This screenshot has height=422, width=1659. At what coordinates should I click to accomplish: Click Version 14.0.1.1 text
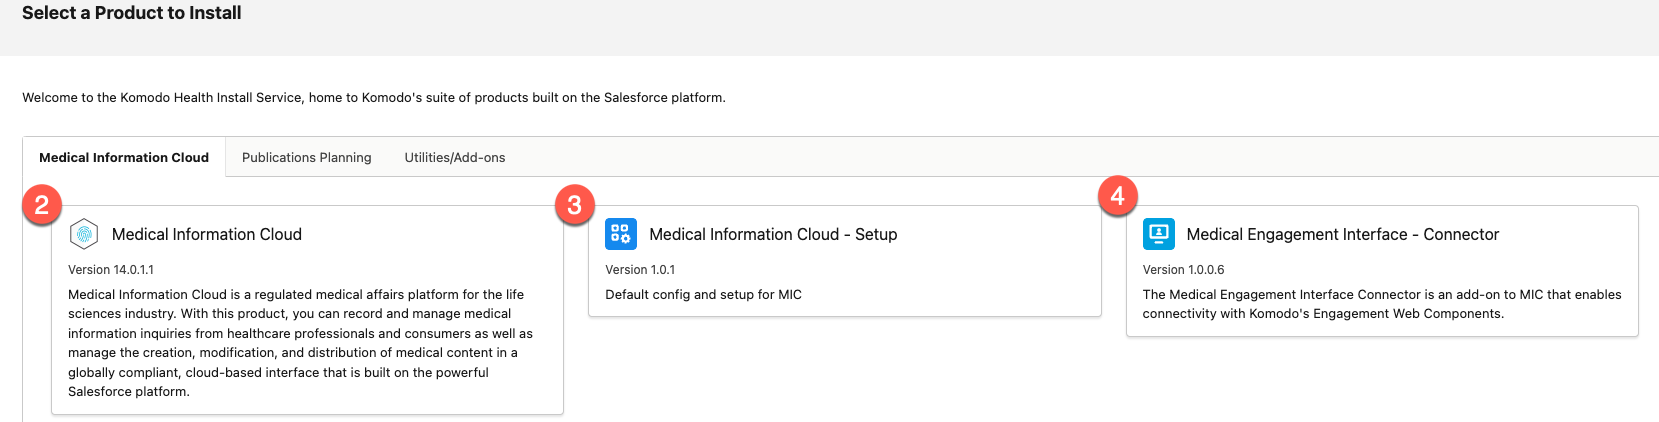[111, 270]
